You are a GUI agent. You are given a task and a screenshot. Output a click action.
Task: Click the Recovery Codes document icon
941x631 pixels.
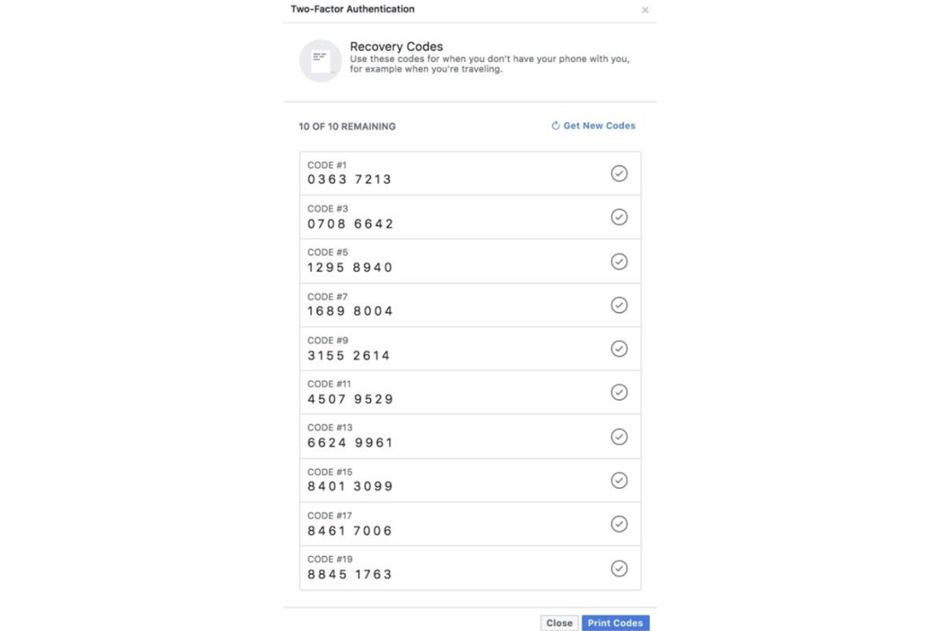320,60
